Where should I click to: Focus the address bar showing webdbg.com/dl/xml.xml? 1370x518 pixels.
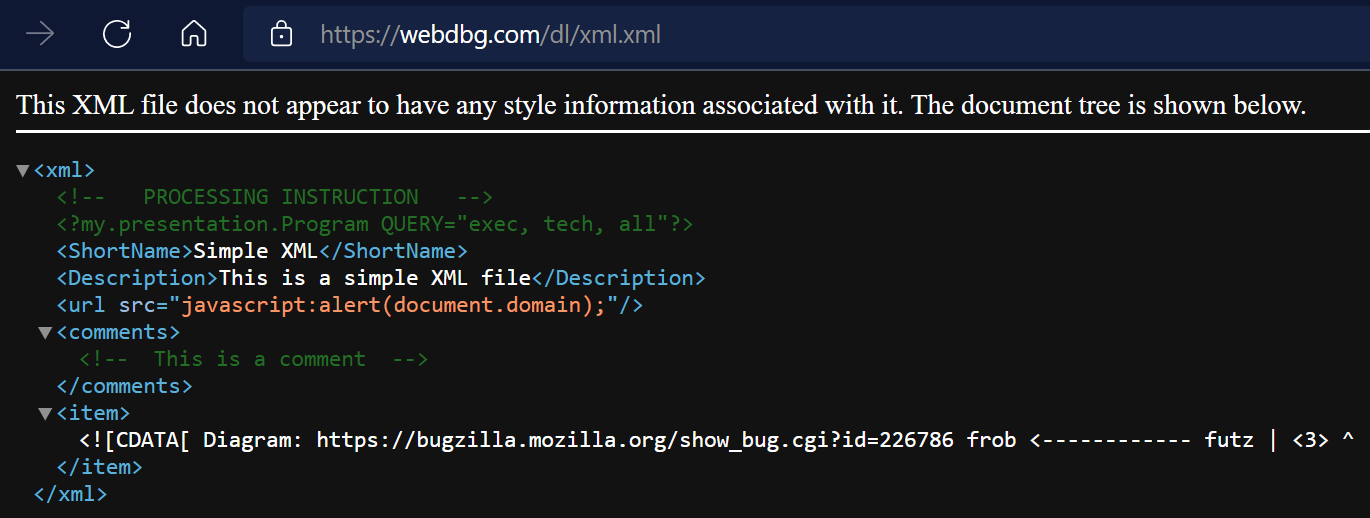[490, 35]
